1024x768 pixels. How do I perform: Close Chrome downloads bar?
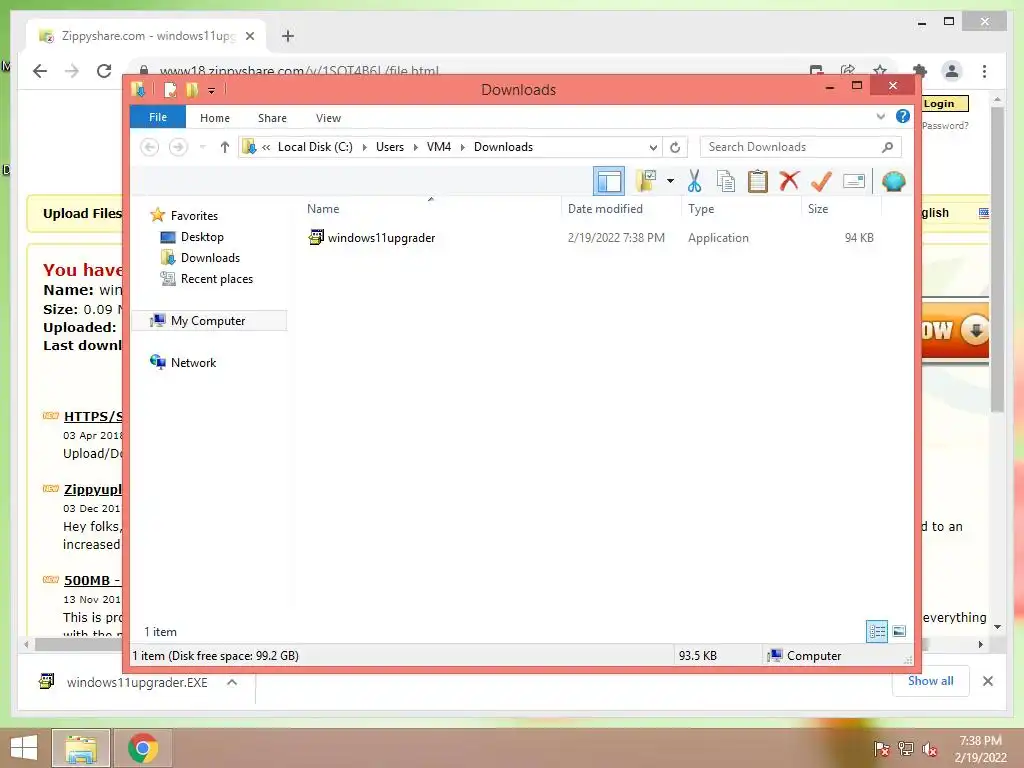coord(987,680)
